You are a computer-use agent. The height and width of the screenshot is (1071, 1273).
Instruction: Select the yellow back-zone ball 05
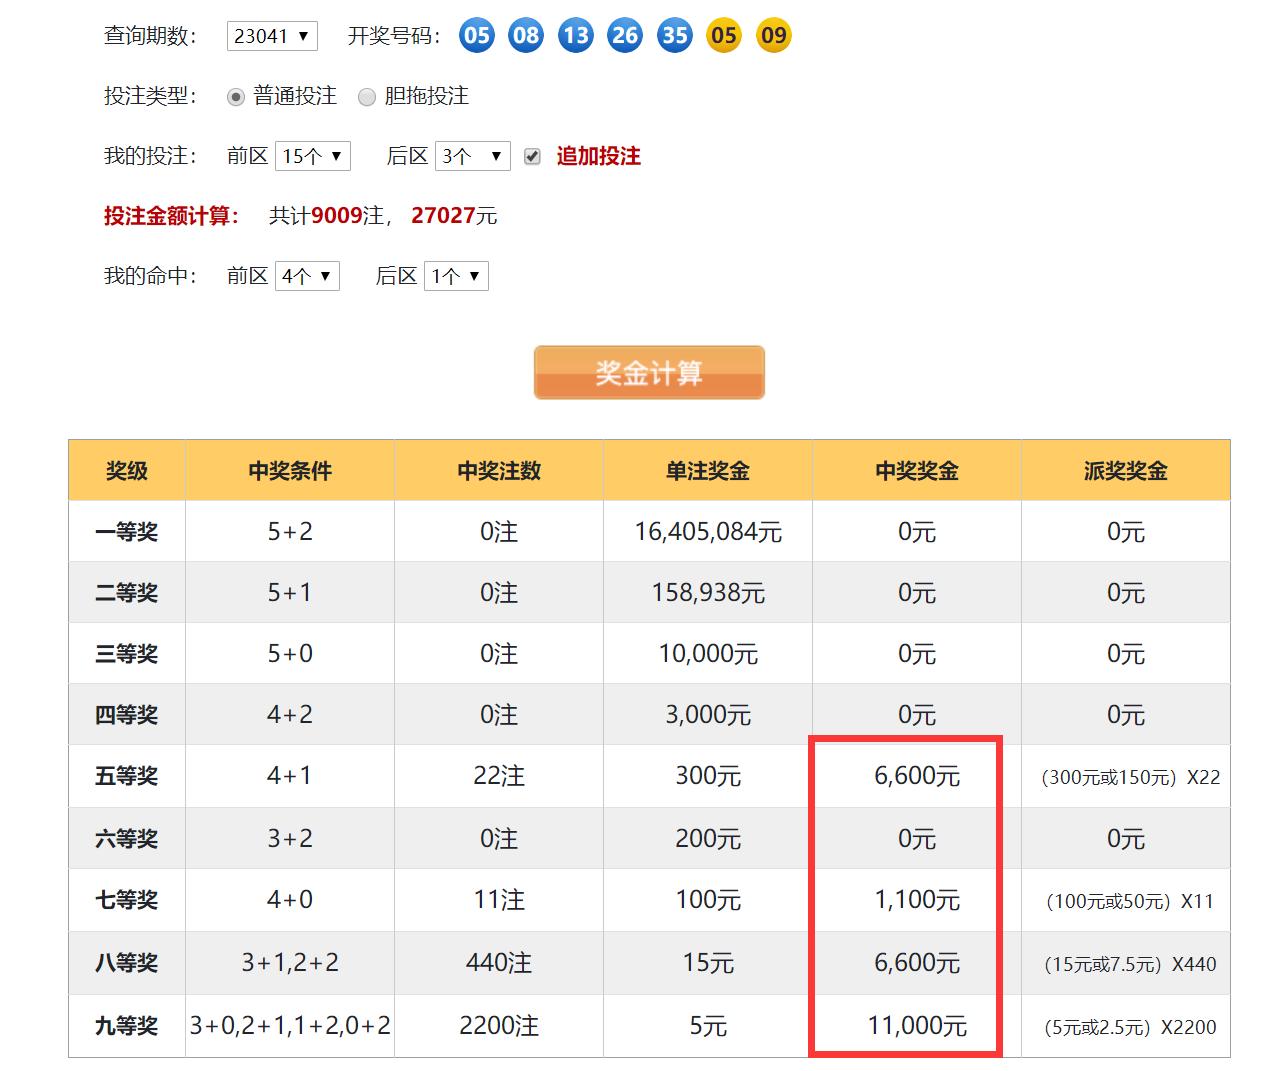tap(722, 35)
